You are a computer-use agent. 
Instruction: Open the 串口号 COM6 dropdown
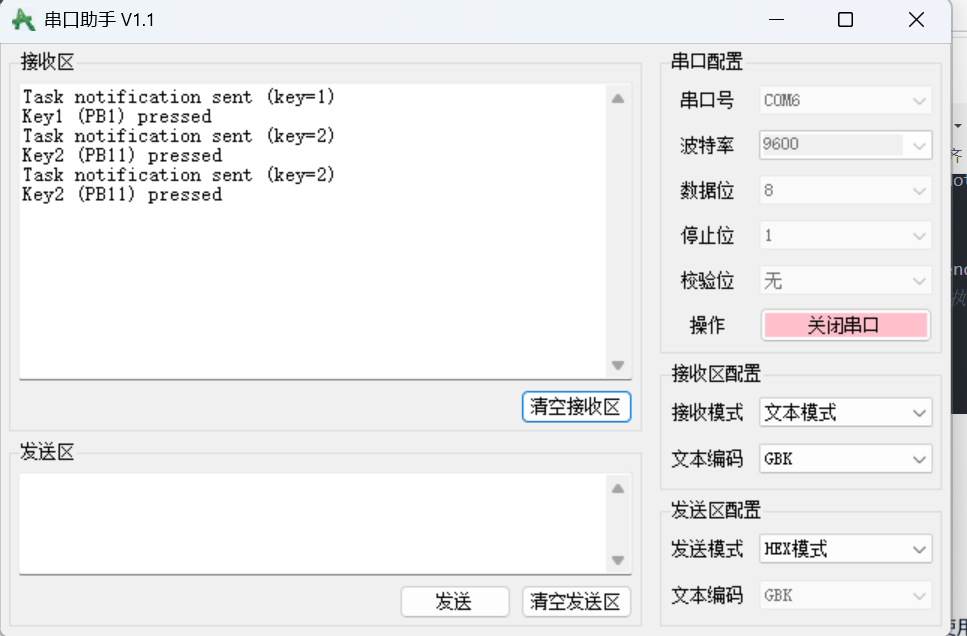pyautogui.click(x=846, y=100)
